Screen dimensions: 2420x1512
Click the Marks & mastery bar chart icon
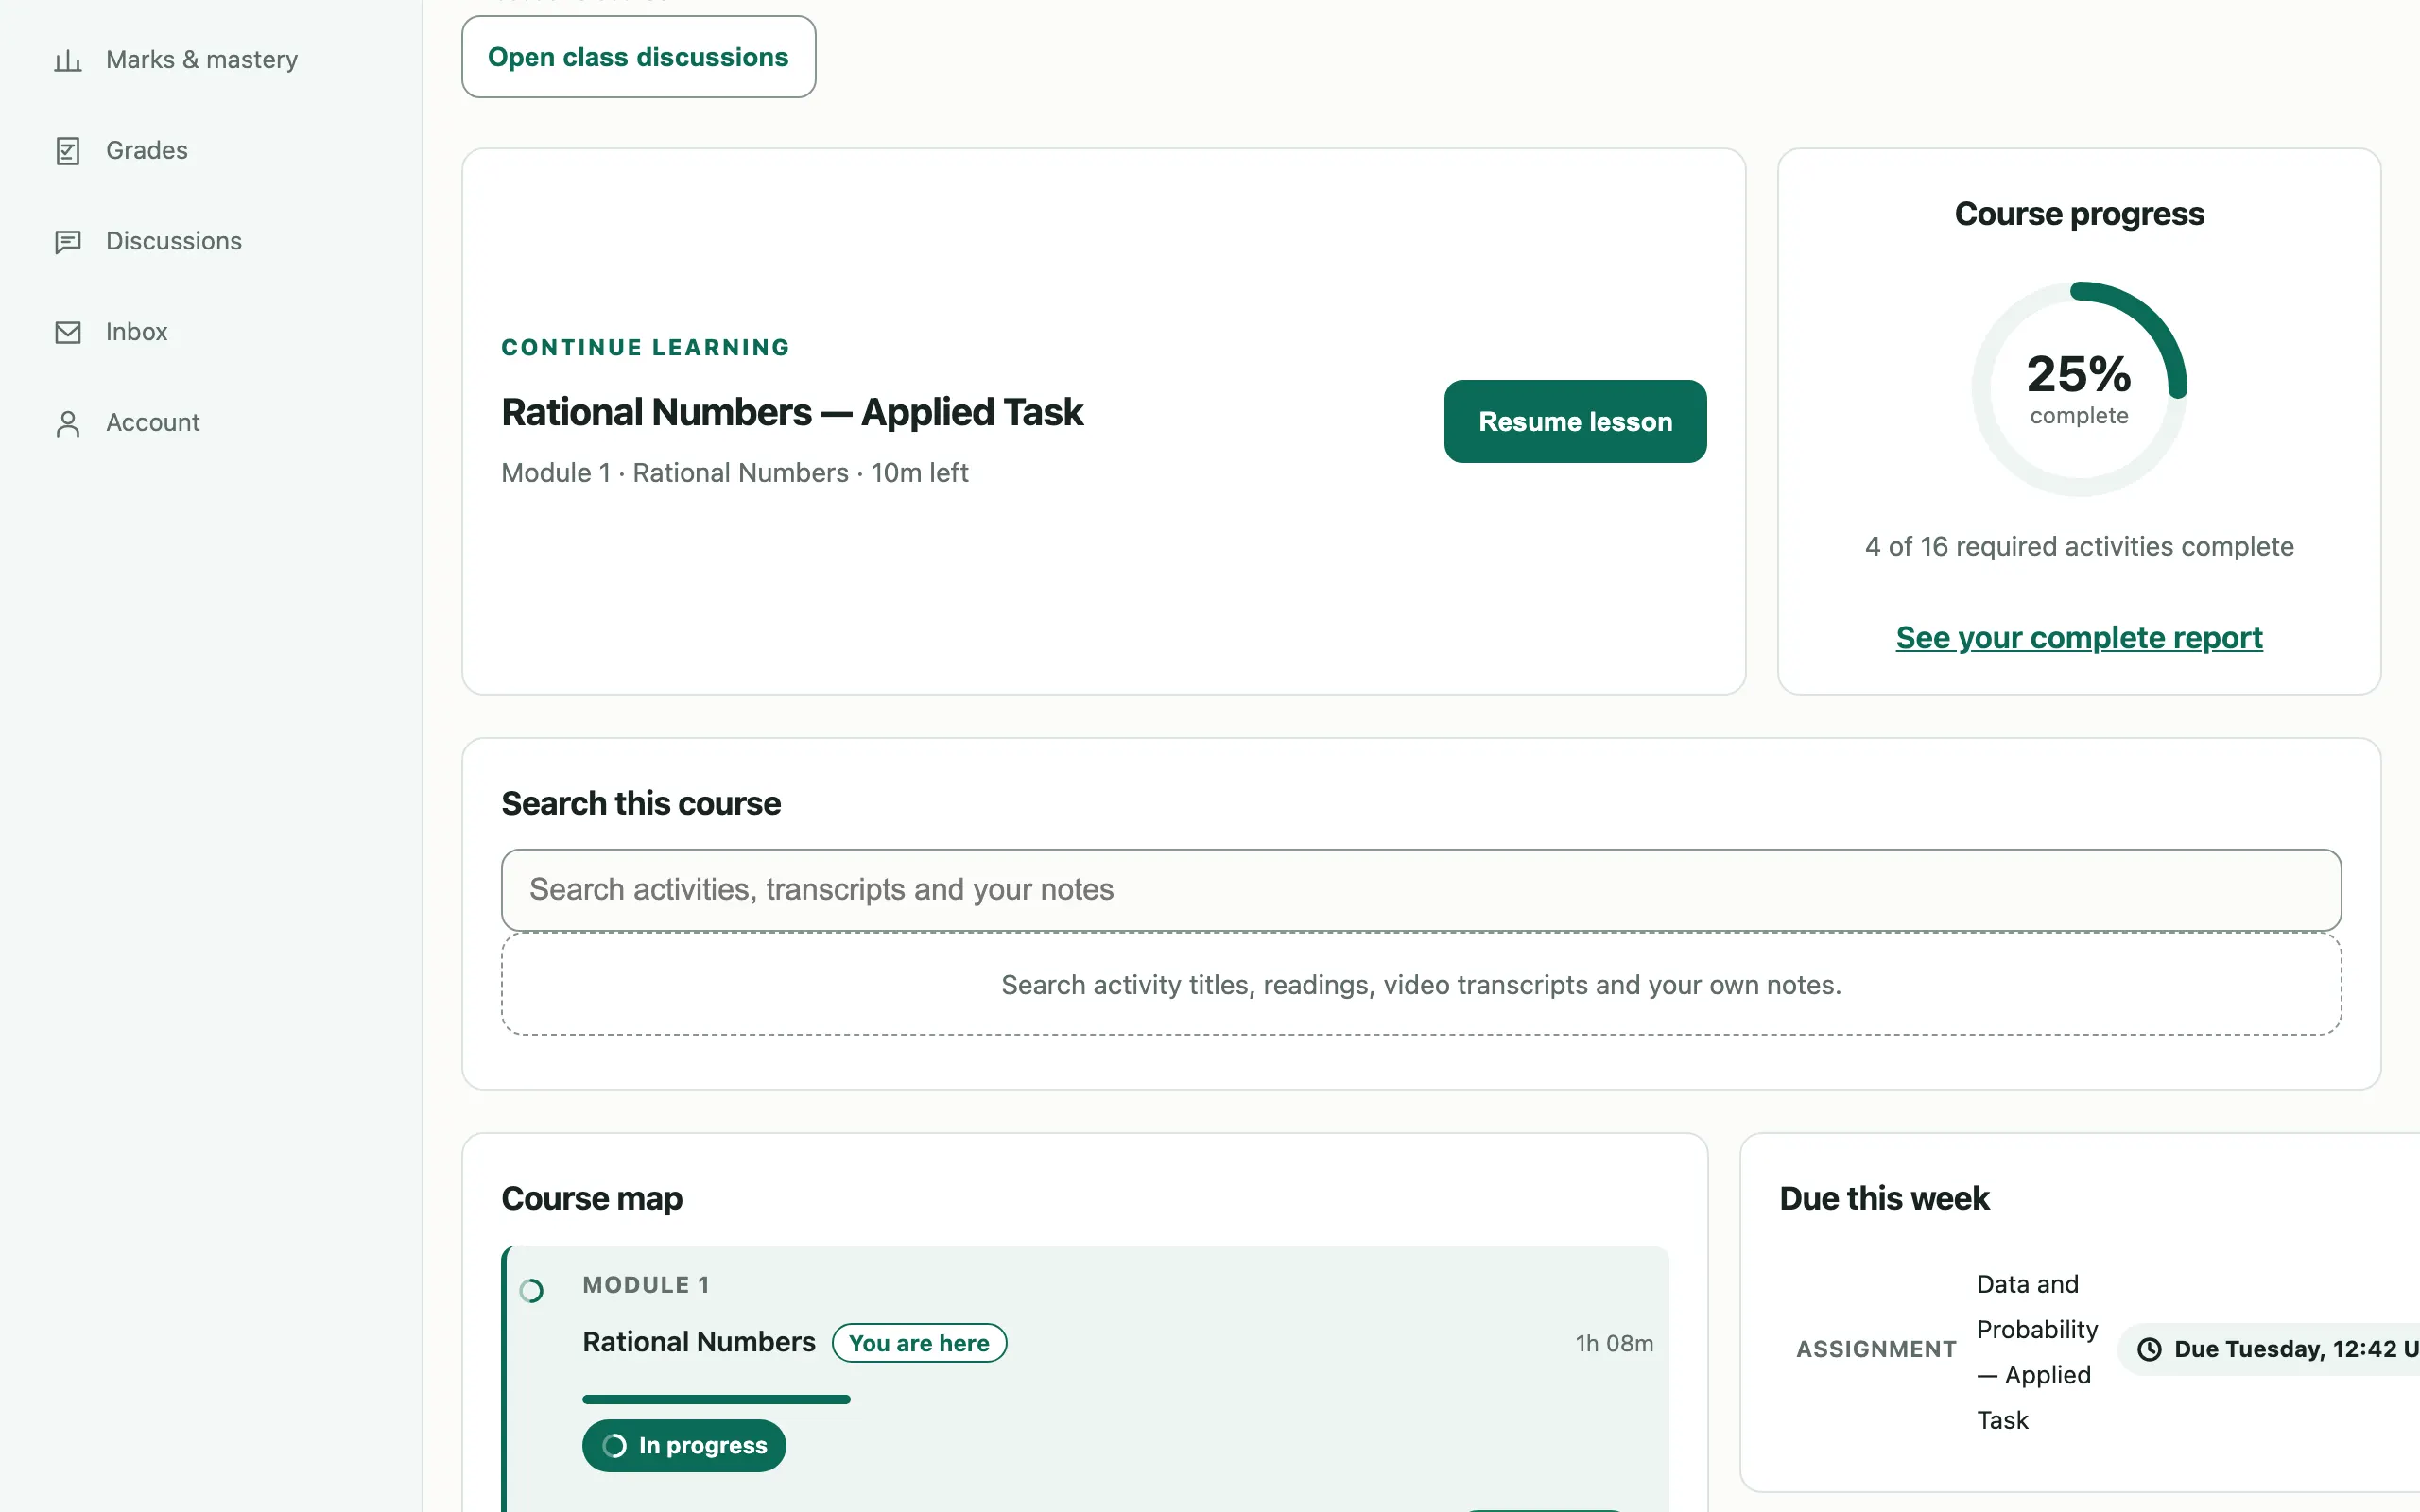click(x=68, y=60)
